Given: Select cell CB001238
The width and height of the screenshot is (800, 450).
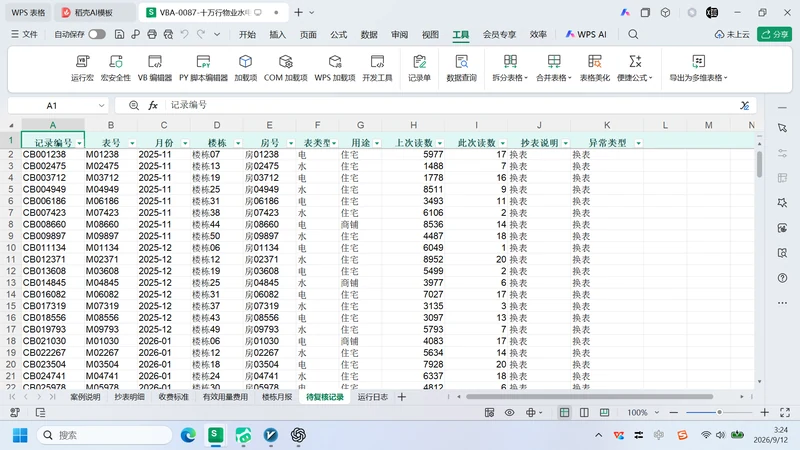Looking at the screenshot, I should [53, 155].
